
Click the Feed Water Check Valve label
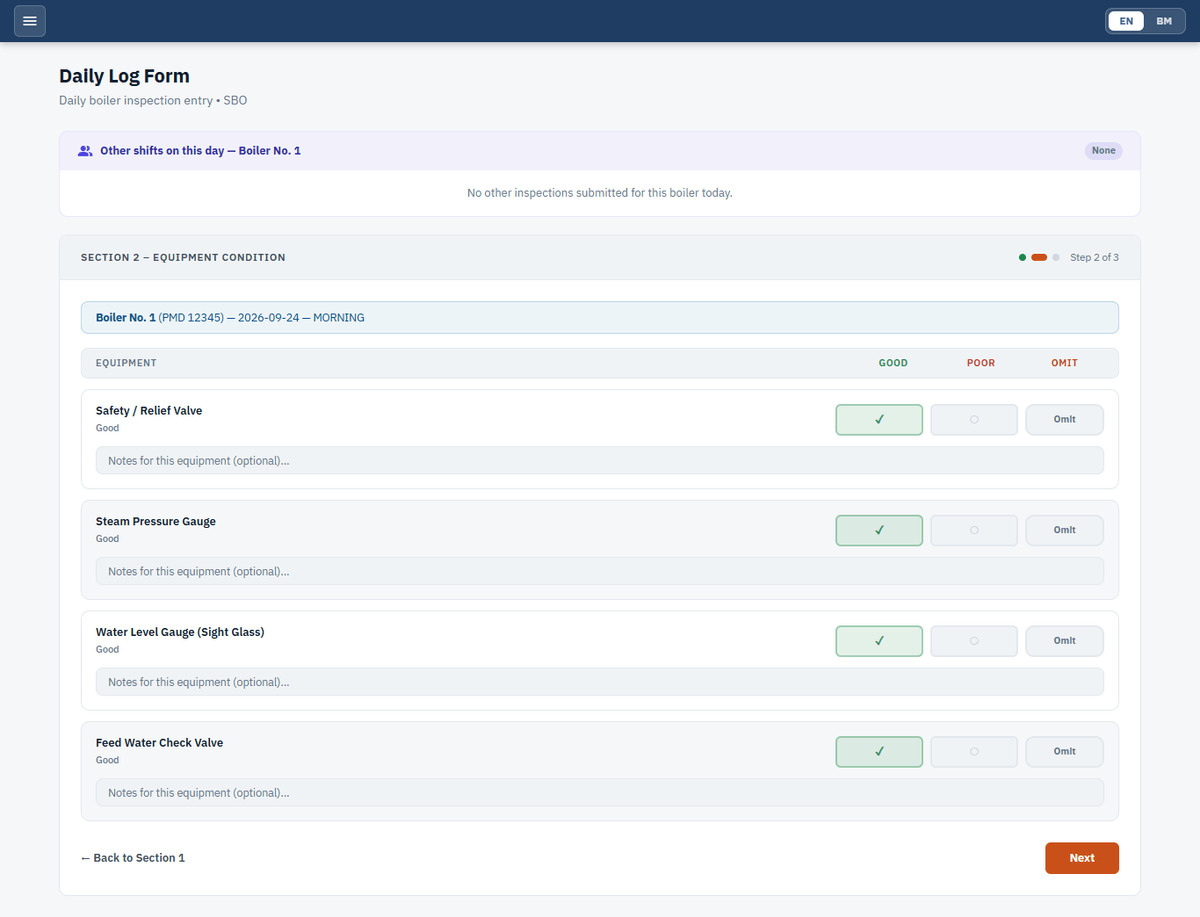coord(160,743)
